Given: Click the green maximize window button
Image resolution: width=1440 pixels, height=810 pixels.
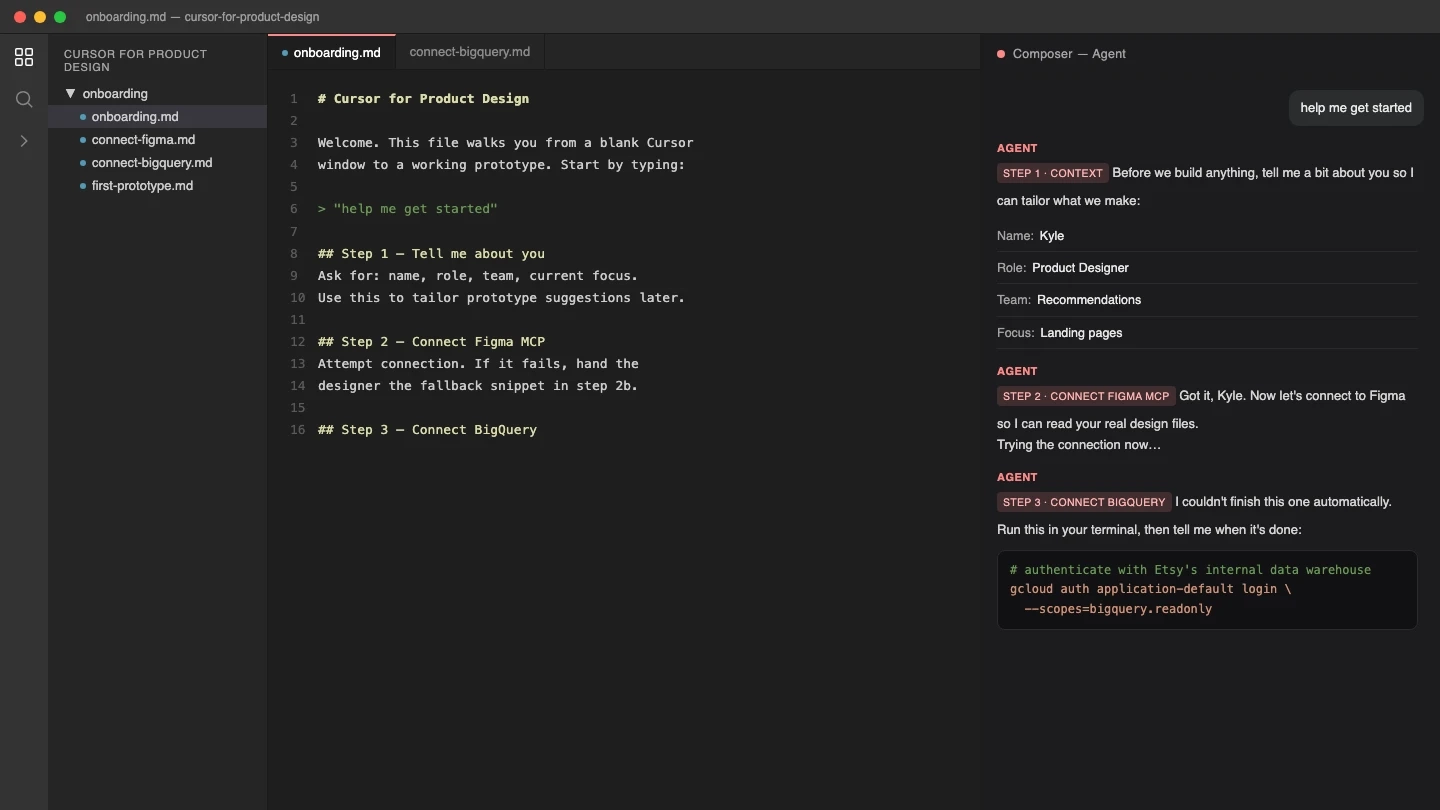Looking at the screenshot, I should pos(60,17).
